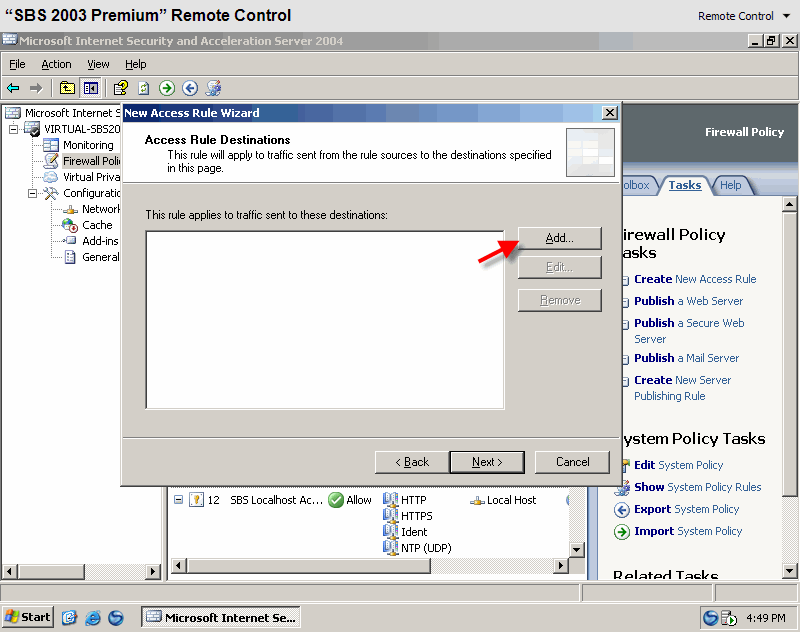Collapse rule 12 SBS Localhost row
Screen dimensions: 800x632
coord(178,499)
